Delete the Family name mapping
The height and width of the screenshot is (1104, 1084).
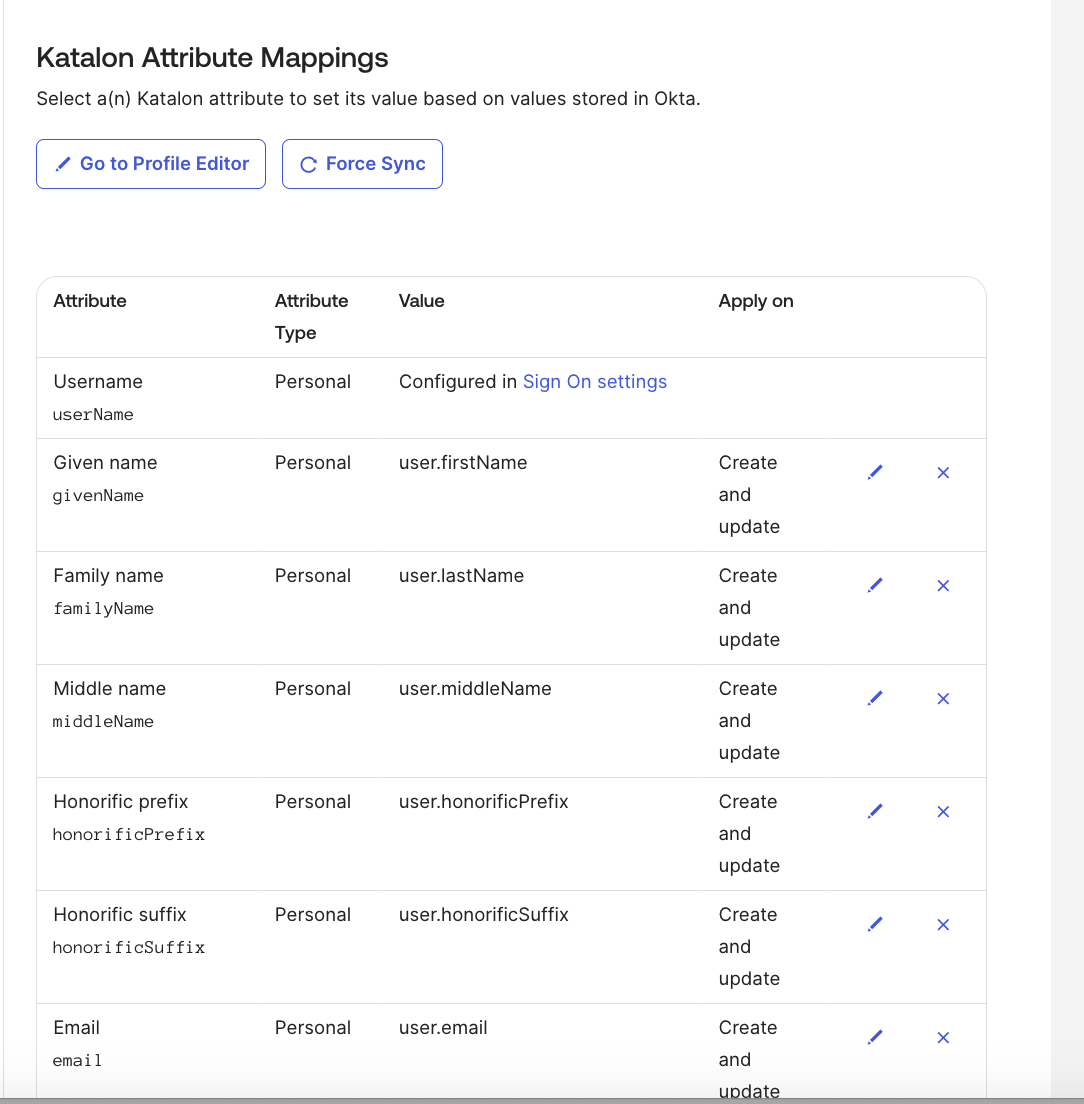point(943,586)
